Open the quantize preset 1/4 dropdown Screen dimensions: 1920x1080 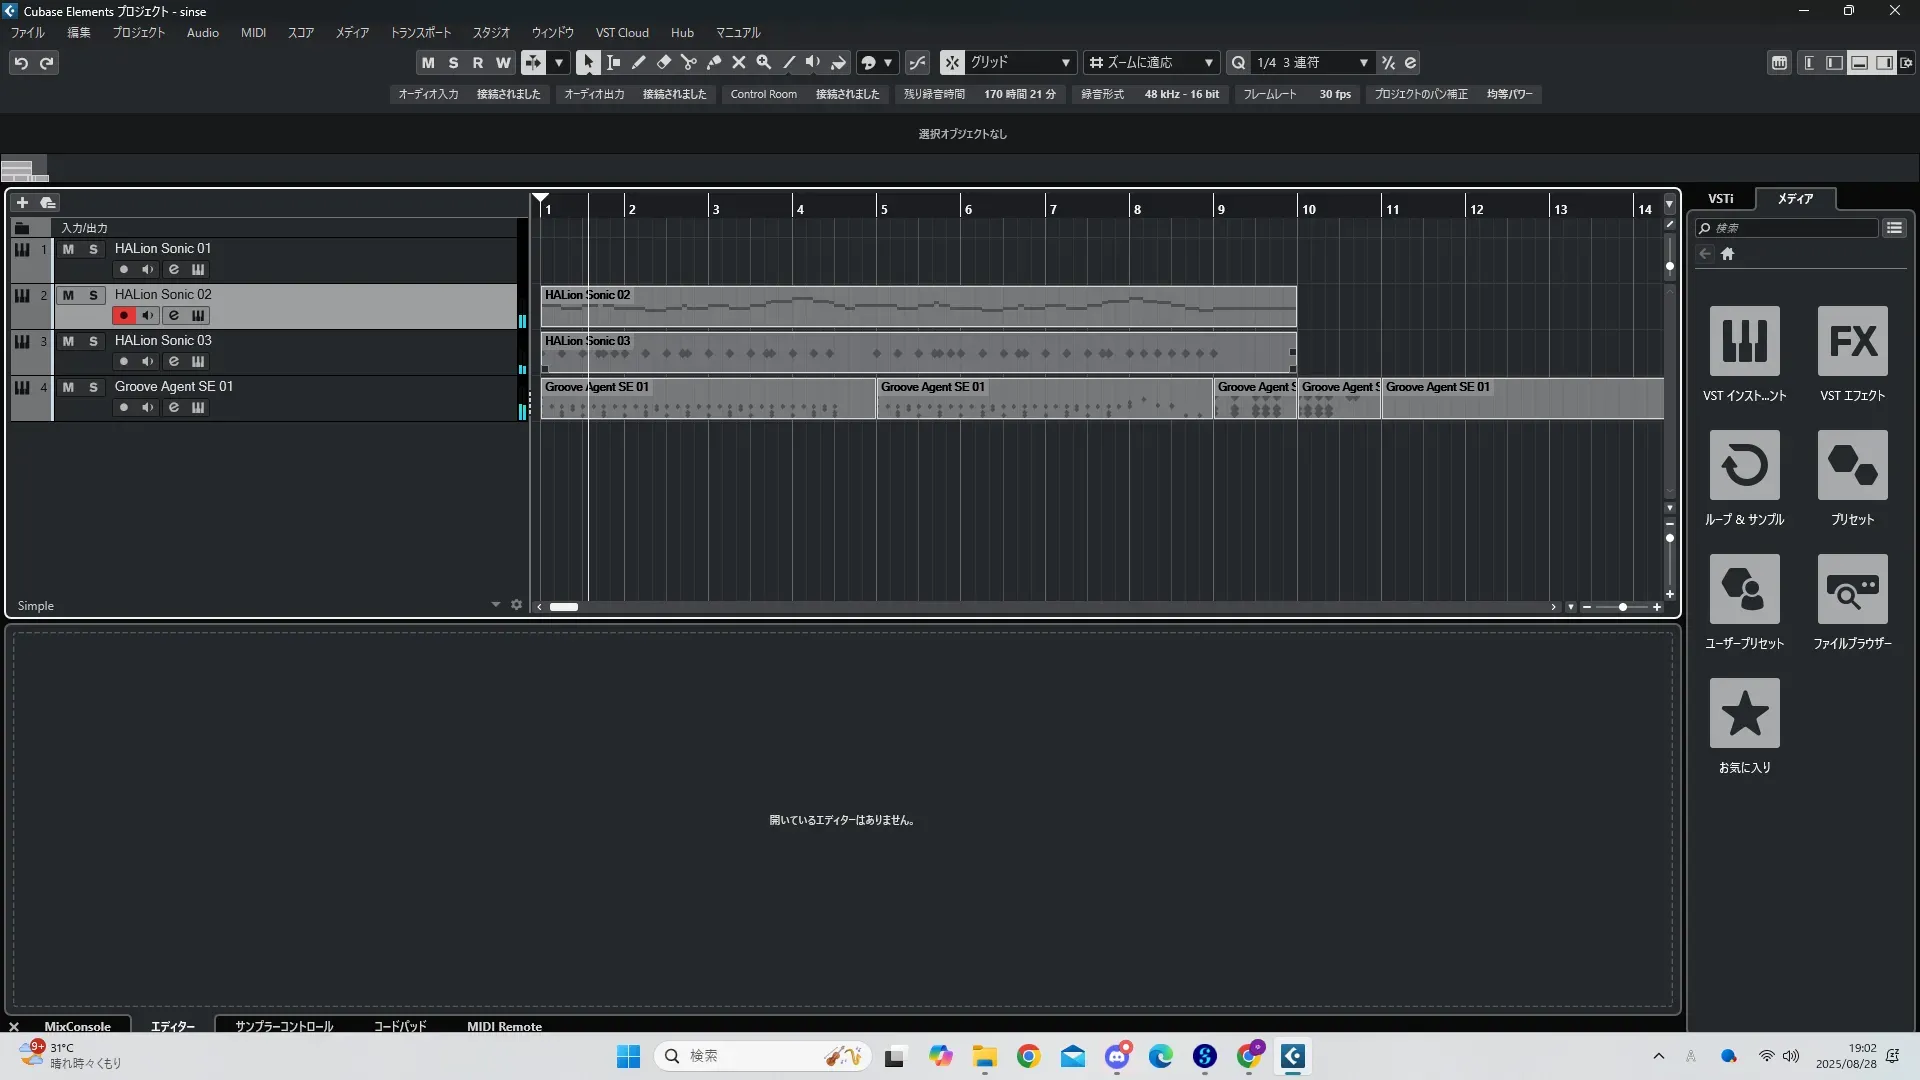(1363, 63)
